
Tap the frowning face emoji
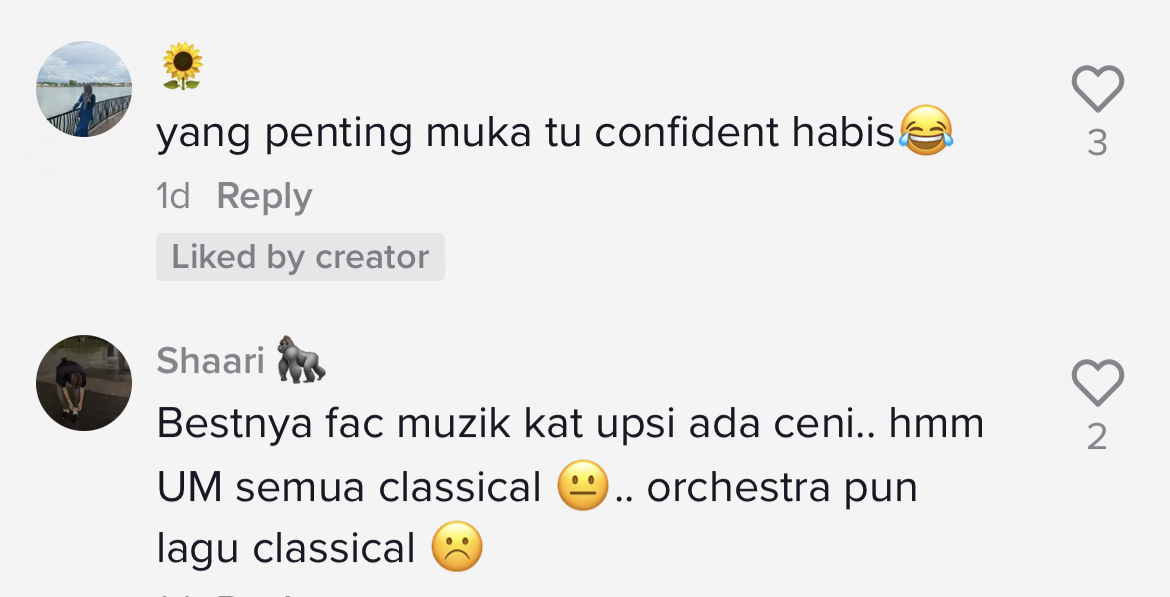point(457,548)
